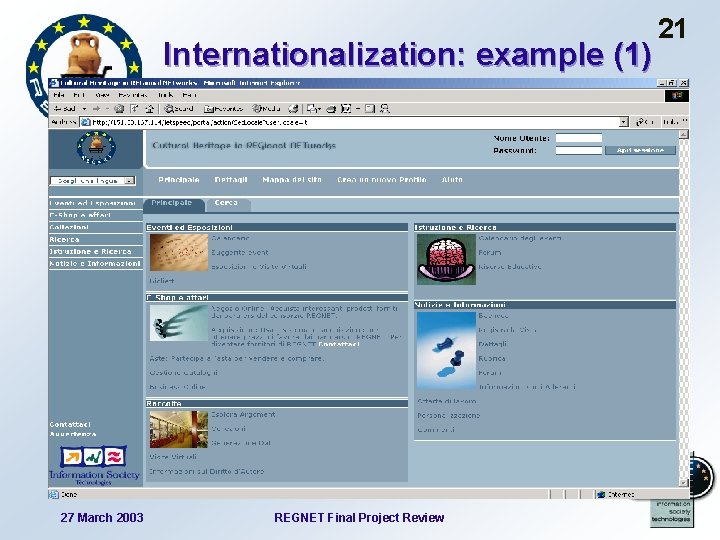Refresh the page with the Refresh icon
Viewport: 720px width, 540px height.
coord(134,109)
